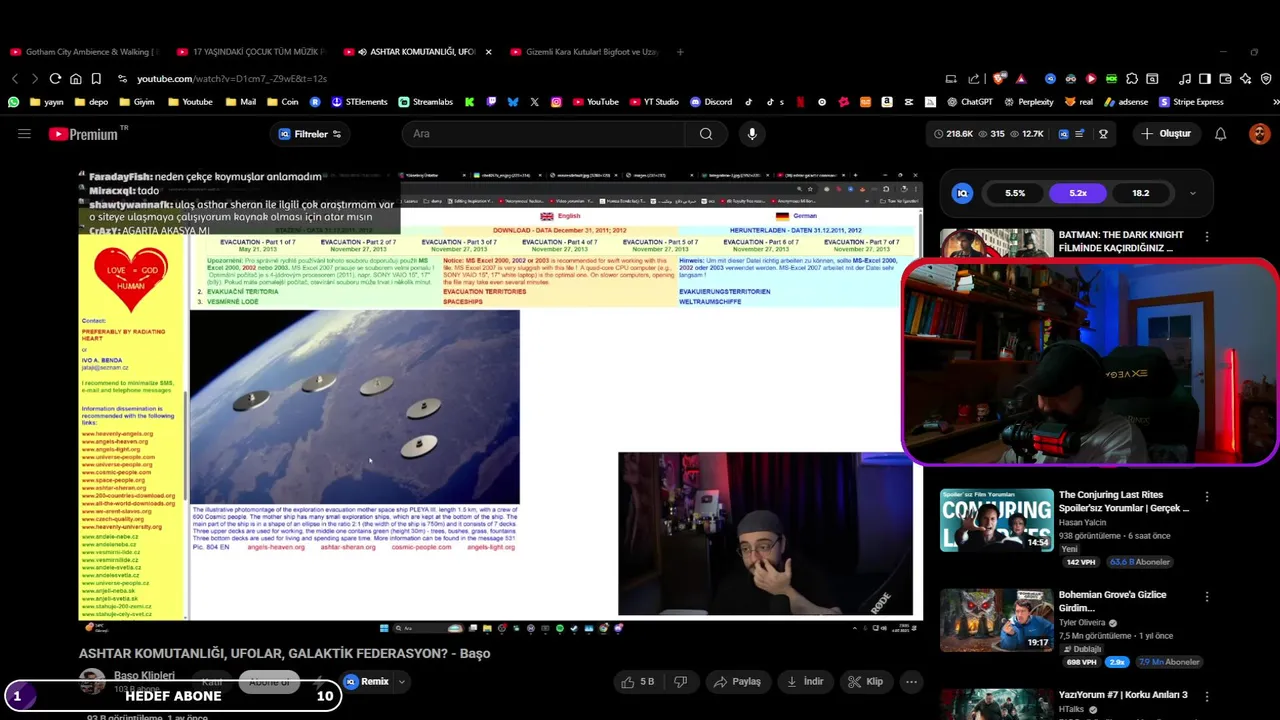The image size is (1280, 720).
Task: Go back with the browser back arrow
Action: (15, 78)
